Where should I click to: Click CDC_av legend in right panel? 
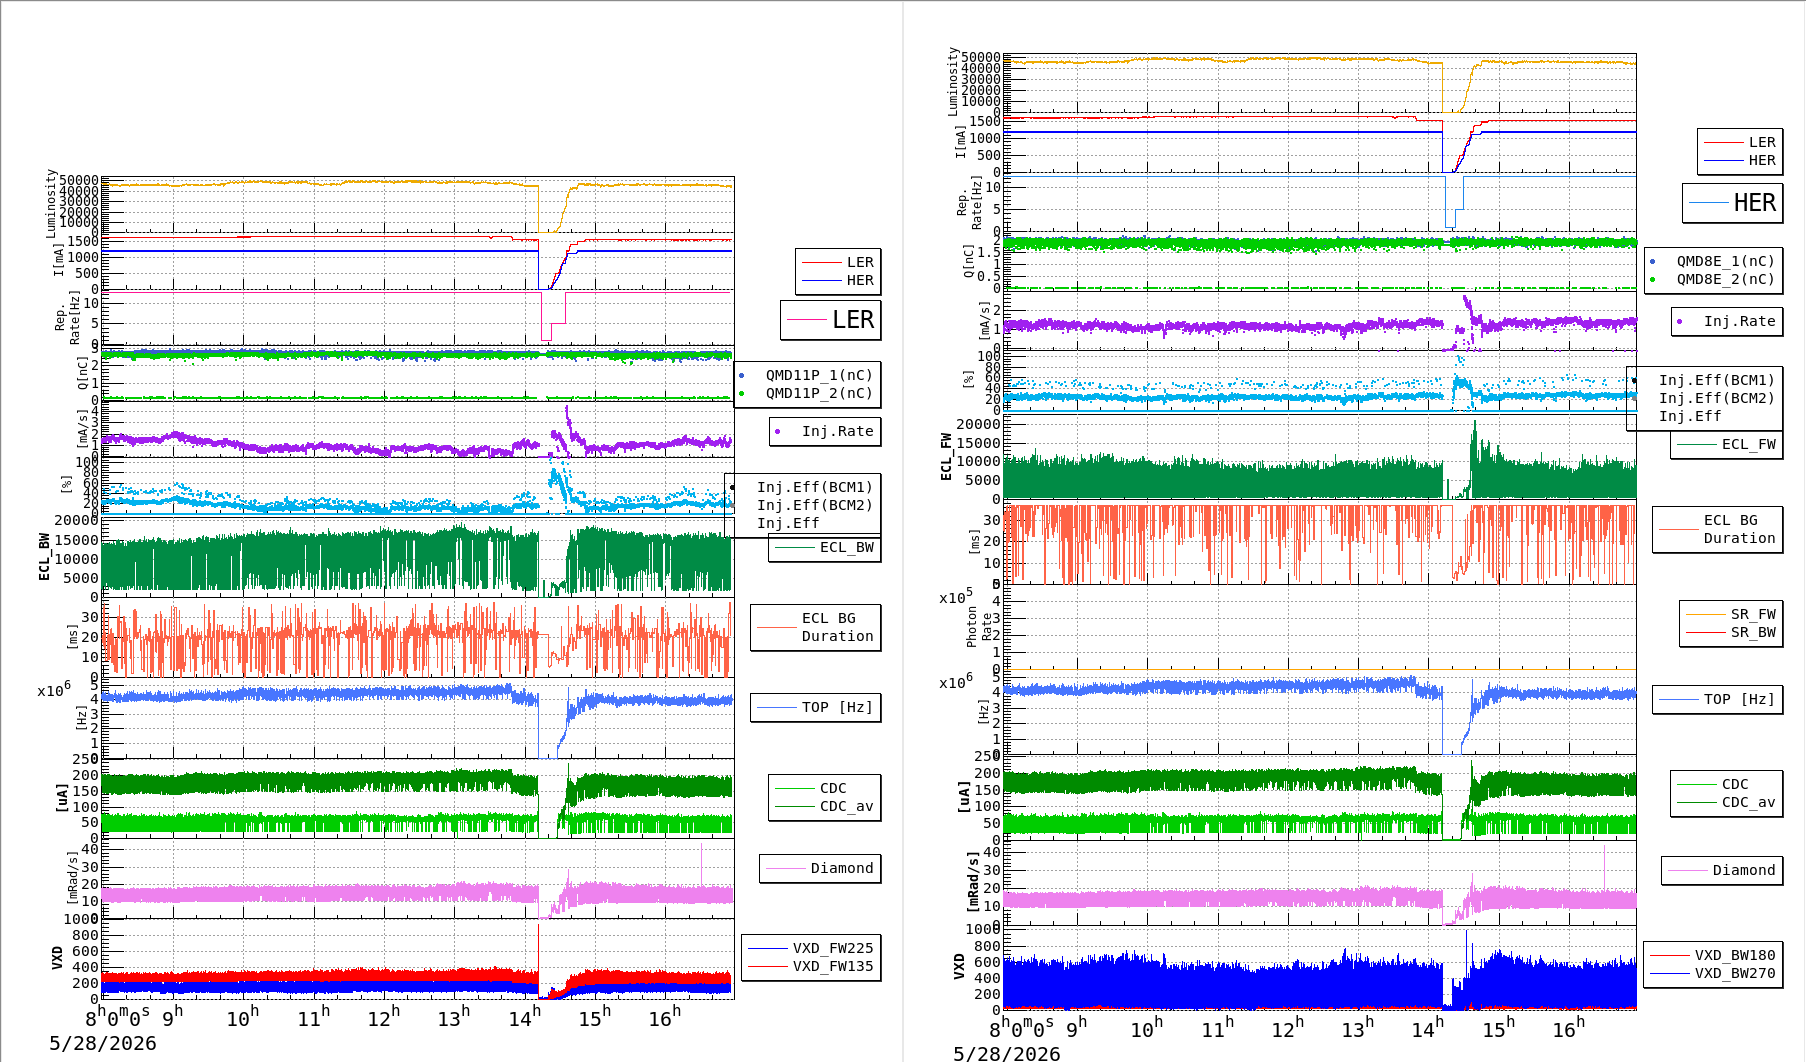pyautogui.click(x=1727, y=803)
